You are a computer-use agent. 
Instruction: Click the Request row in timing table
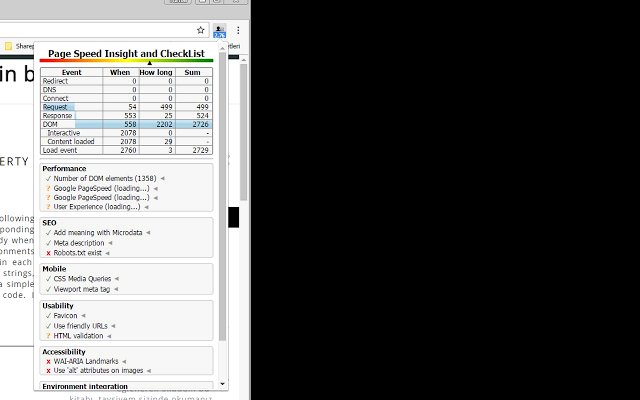pyautogui.click(x=127, y=107)
